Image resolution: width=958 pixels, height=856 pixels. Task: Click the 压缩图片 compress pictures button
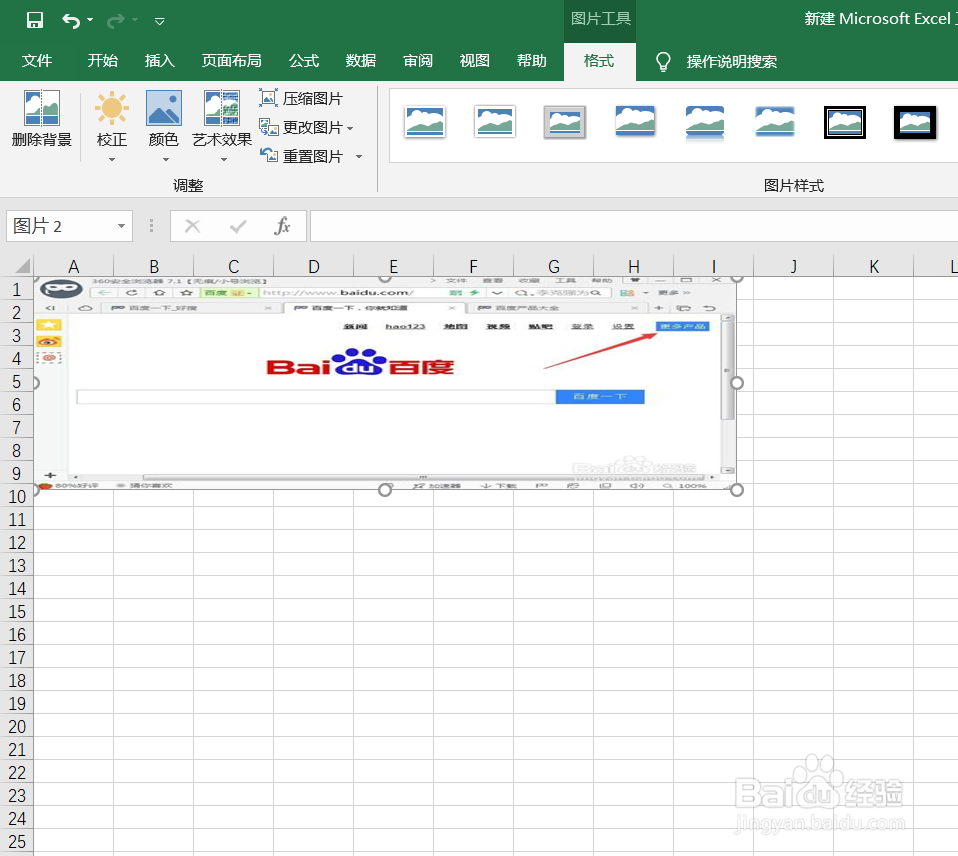click(x=301, y=98)
